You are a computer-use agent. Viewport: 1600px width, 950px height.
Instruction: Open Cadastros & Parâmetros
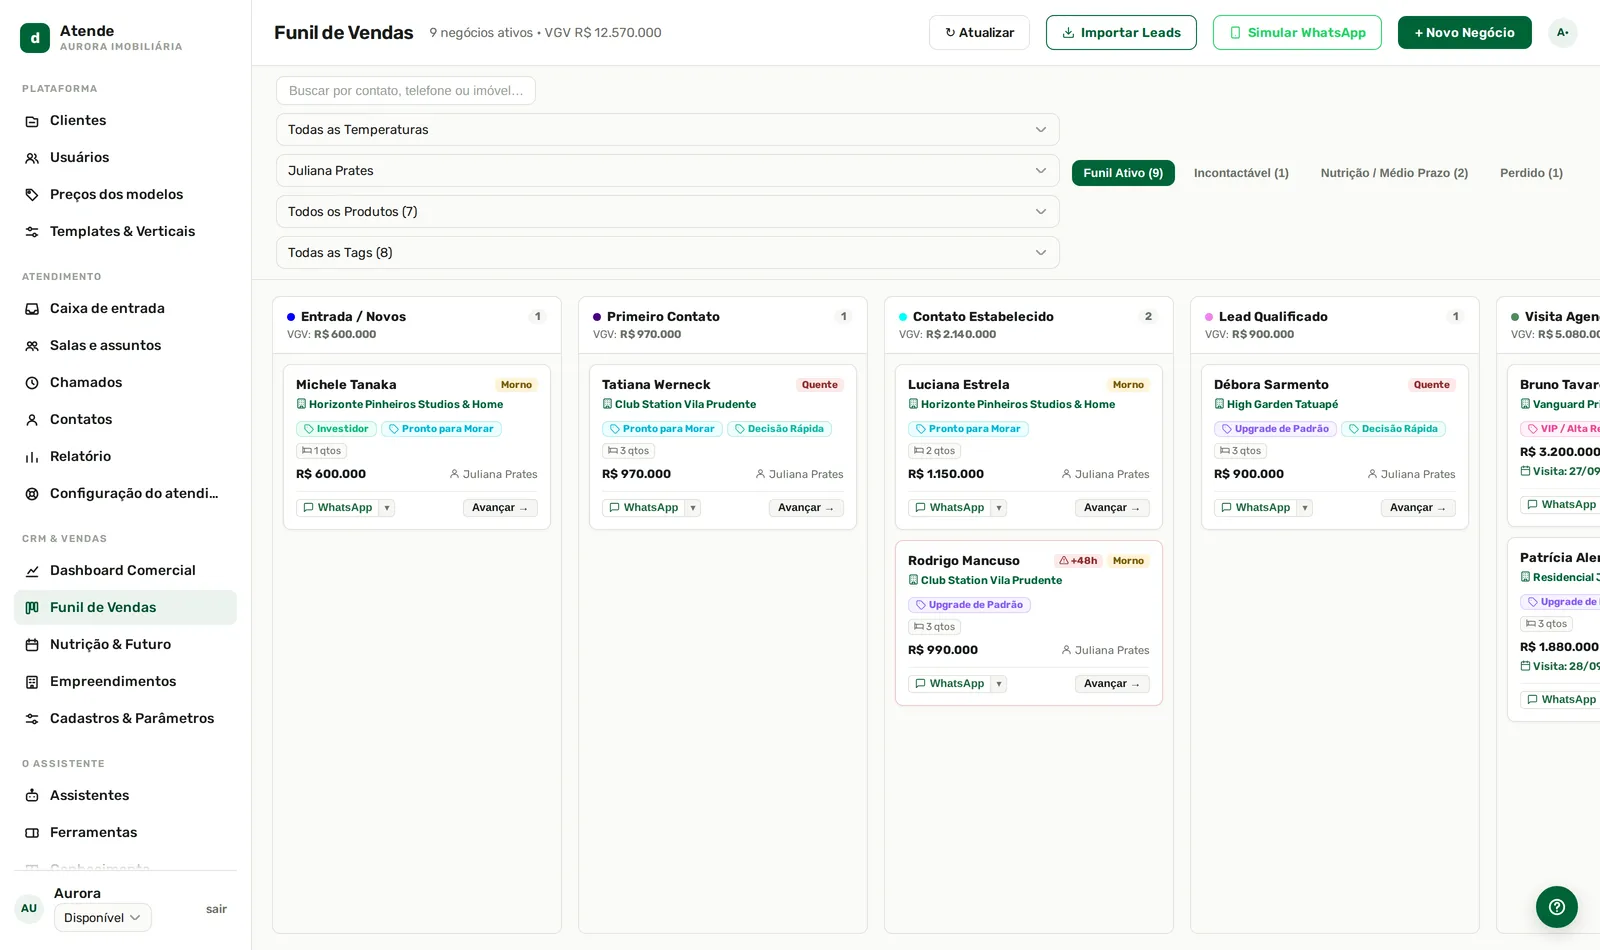coord(125,718)
